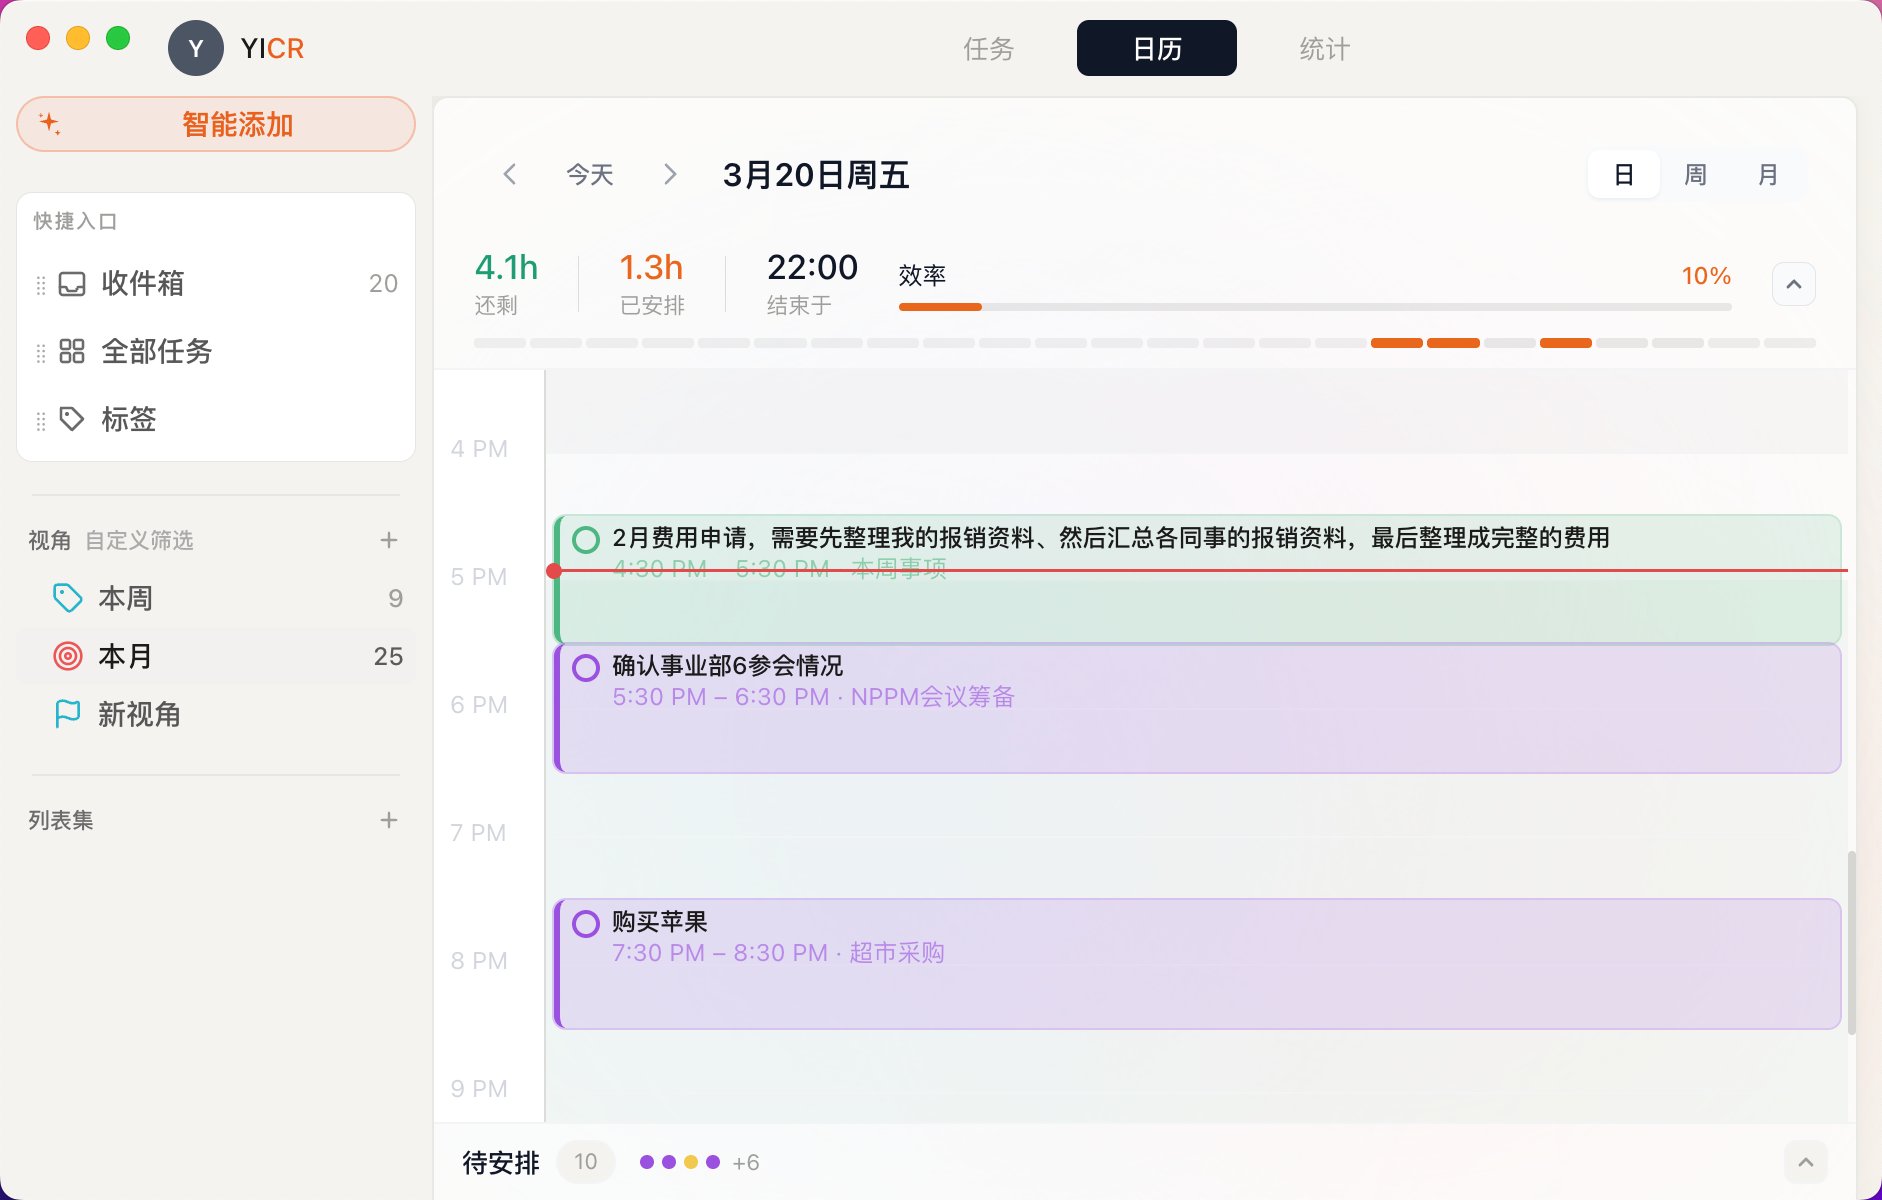Open the 标签 tag icon in sidebar
This screenshot has width=1882, height=1200.
(x=70, y=419)
